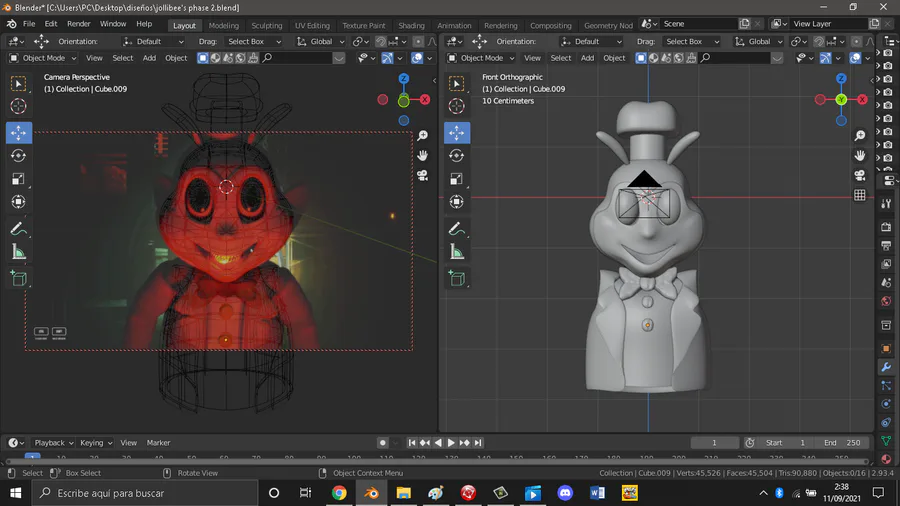This screenshot has width=900, height=506.
Task: Select Annotate pencil tool in left viewport
Action: 18,229
